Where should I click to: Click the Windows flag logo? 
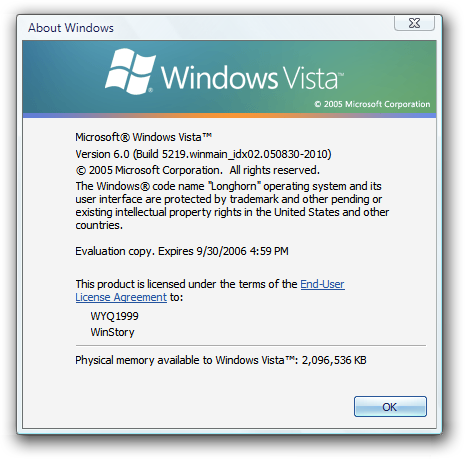click(x=130, y=71)
